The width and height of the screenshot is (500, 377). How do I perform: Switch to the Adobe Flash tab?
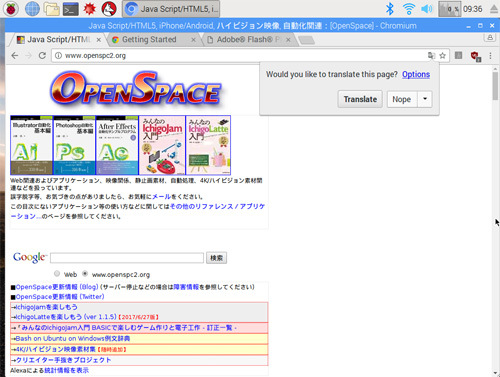[x=248, y=40]
